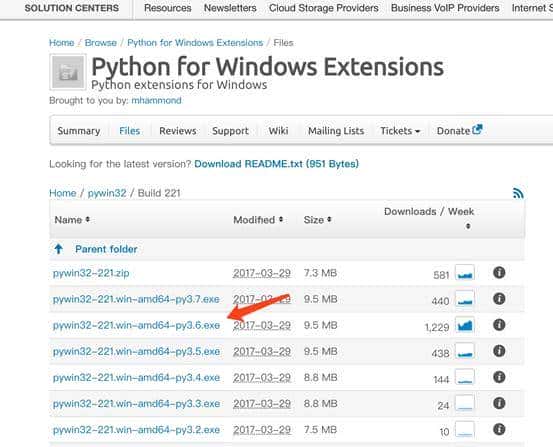Click the up-arrow icon beside Parent folder
This screenshot has height=447, width=553.
pyautogui.click(x=59, y=249)
